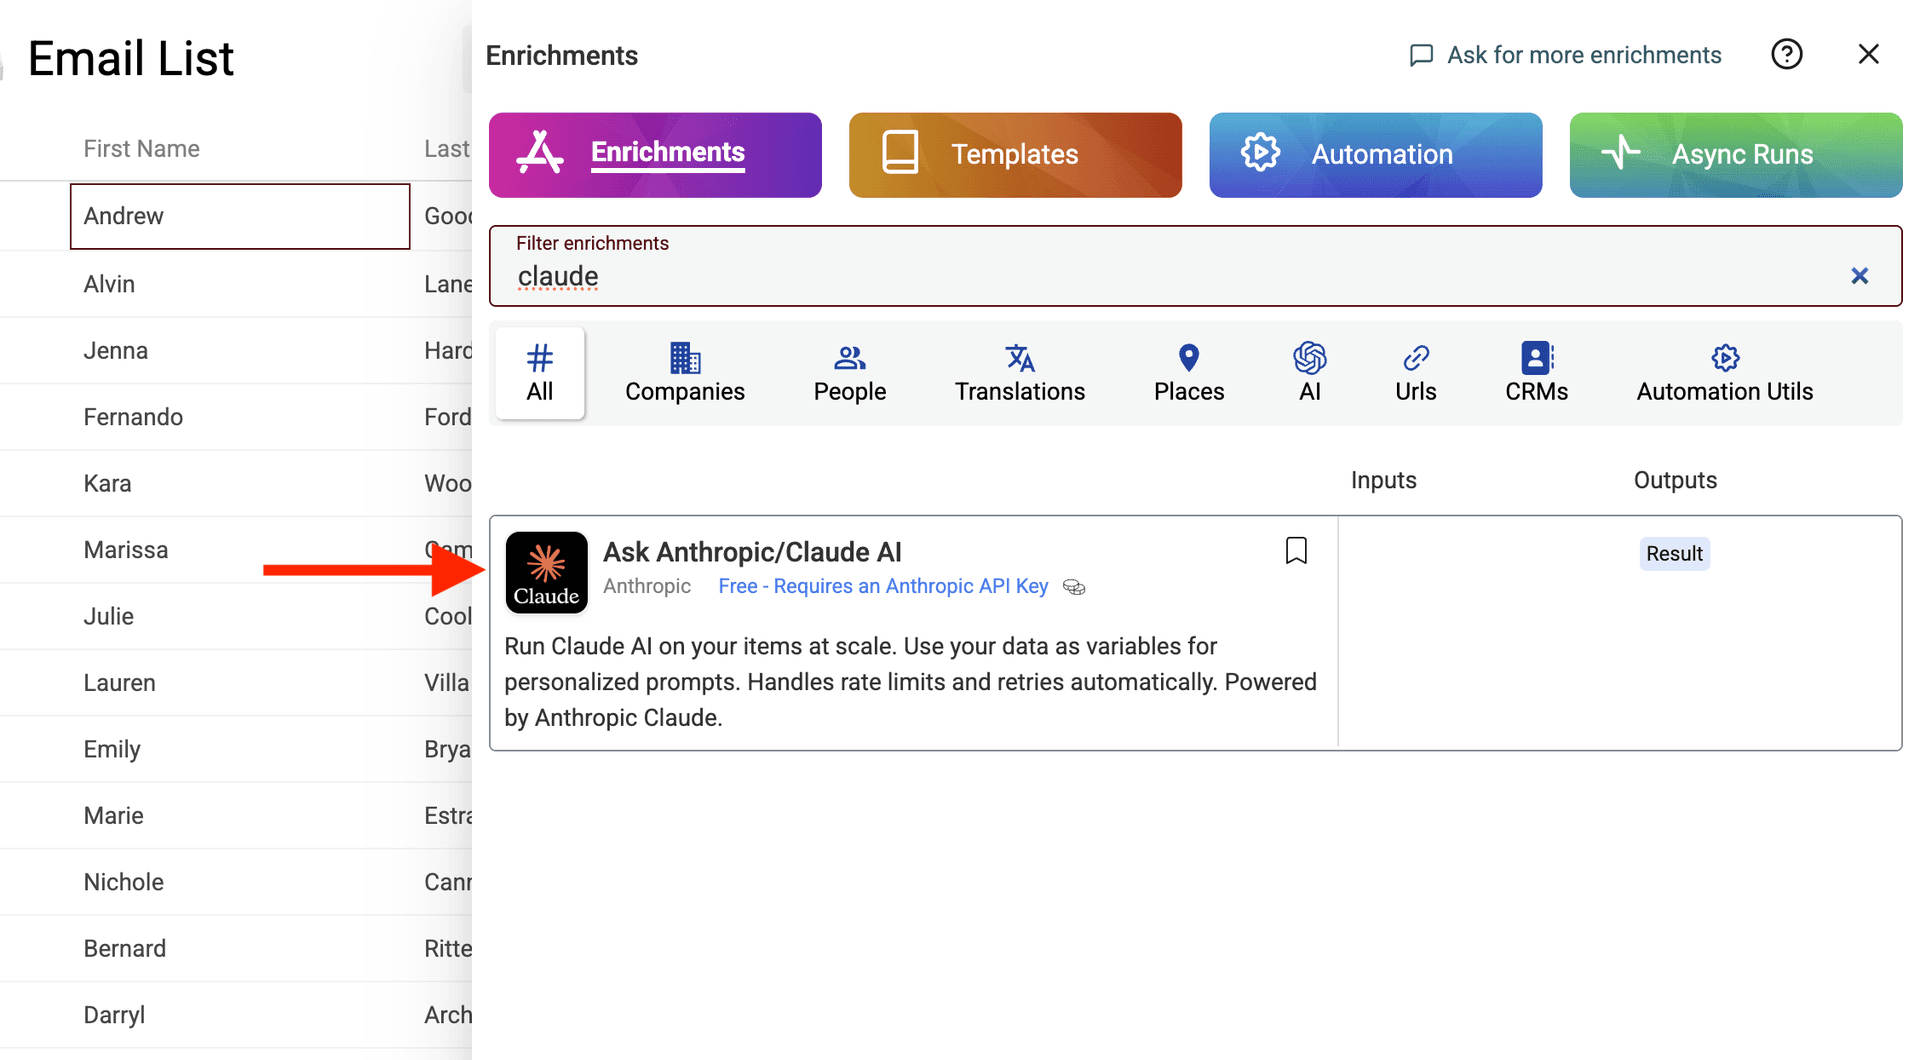Filter by CRMs category
Viewport: 1920px width, 1060px height.
pos(1536,373)
